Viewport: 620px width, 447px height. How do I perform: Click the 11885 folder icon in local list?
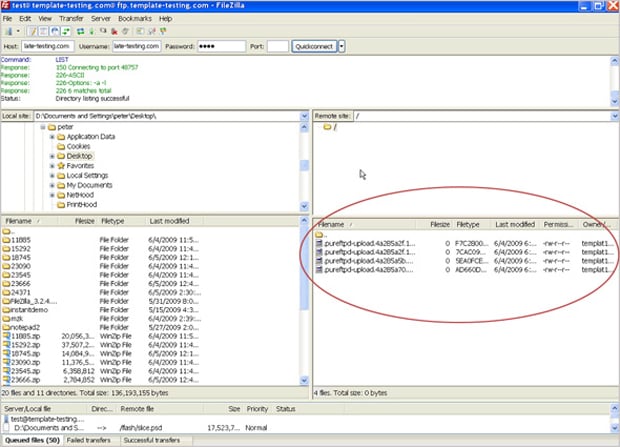[6, 242]
